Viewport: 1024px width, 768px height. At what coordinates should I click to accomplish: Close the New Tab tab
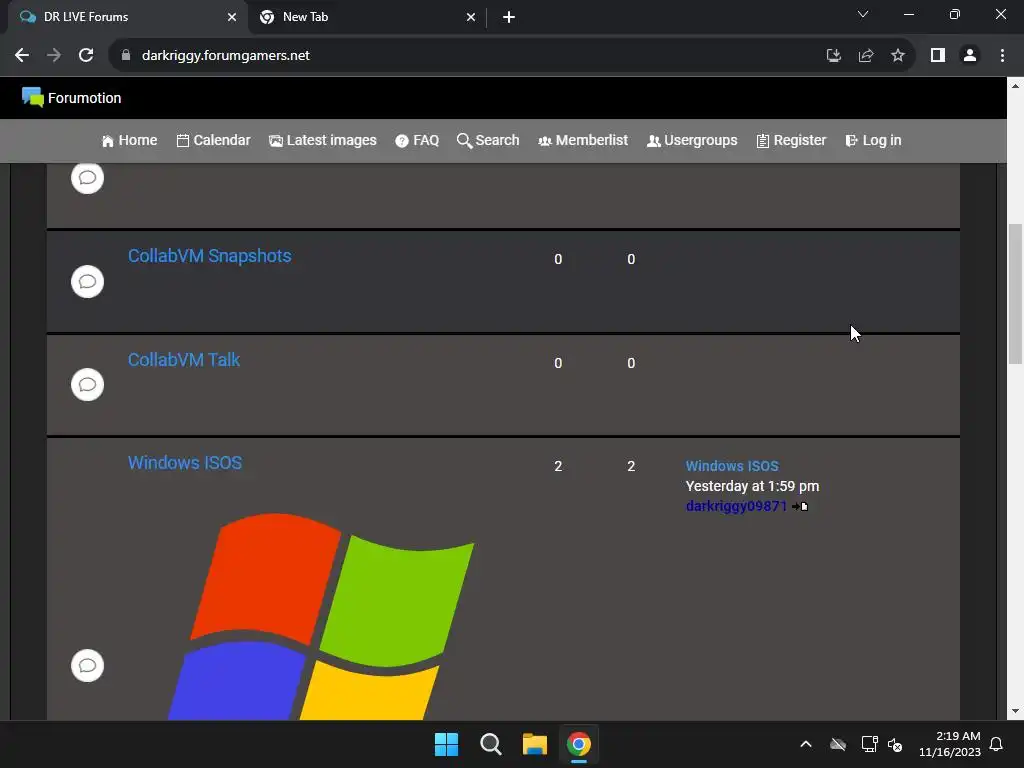pos(471,17)
